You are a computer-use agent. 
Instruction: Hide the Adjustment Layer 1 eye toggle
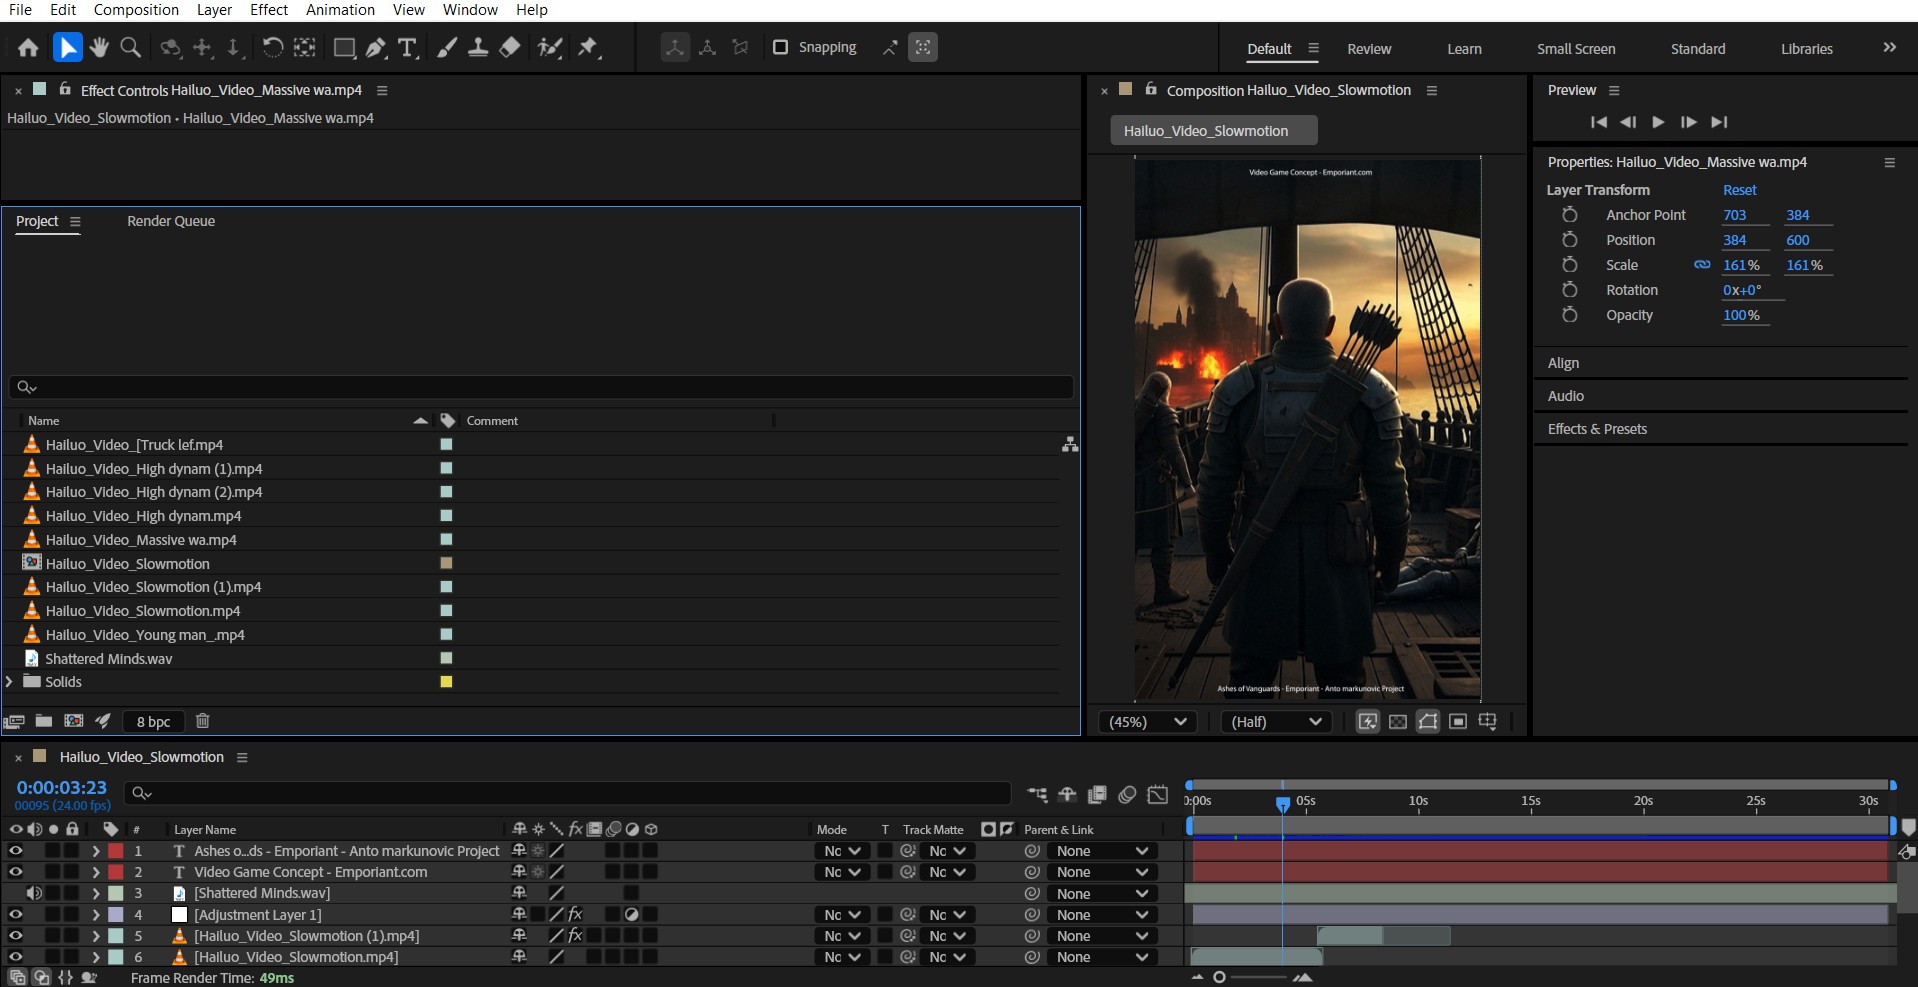coord(15,914)
